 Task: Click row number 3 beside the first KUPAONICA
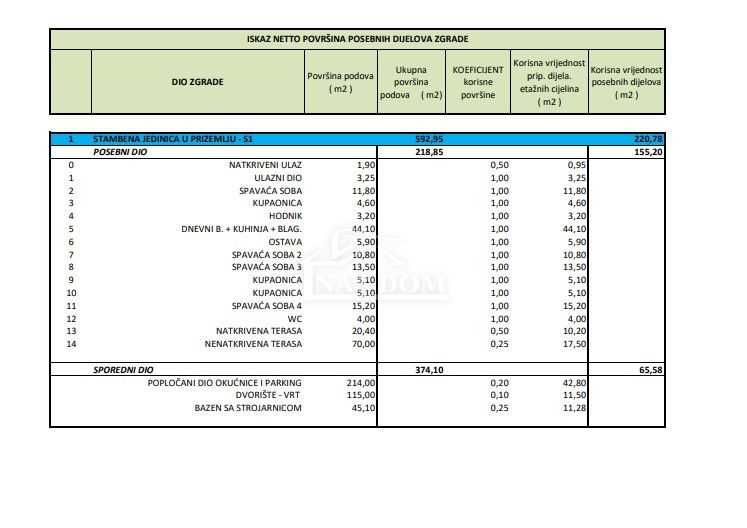71,203
